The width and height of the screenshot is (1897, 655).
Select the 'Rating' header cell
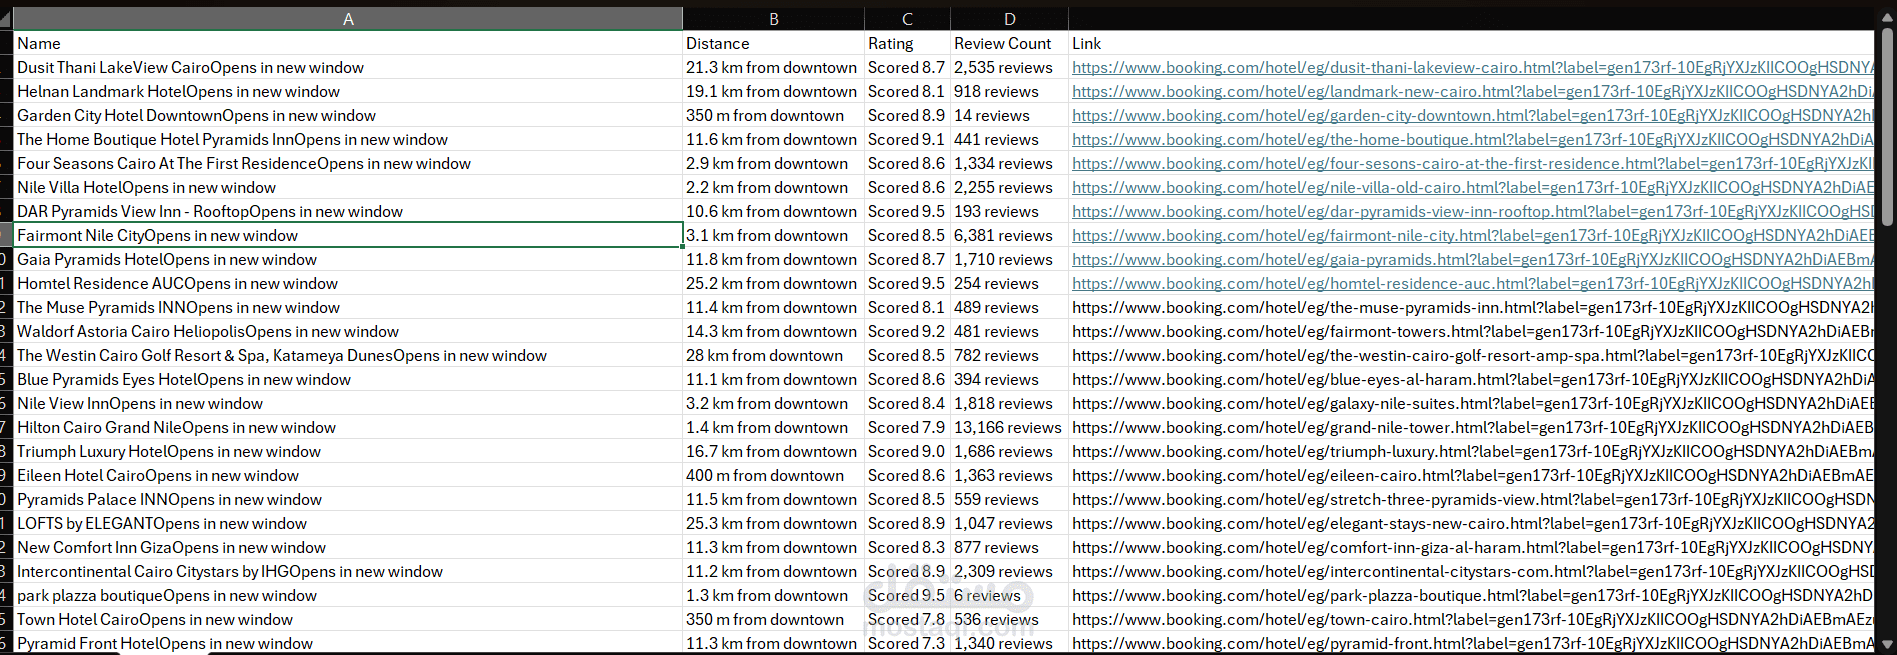907,43
